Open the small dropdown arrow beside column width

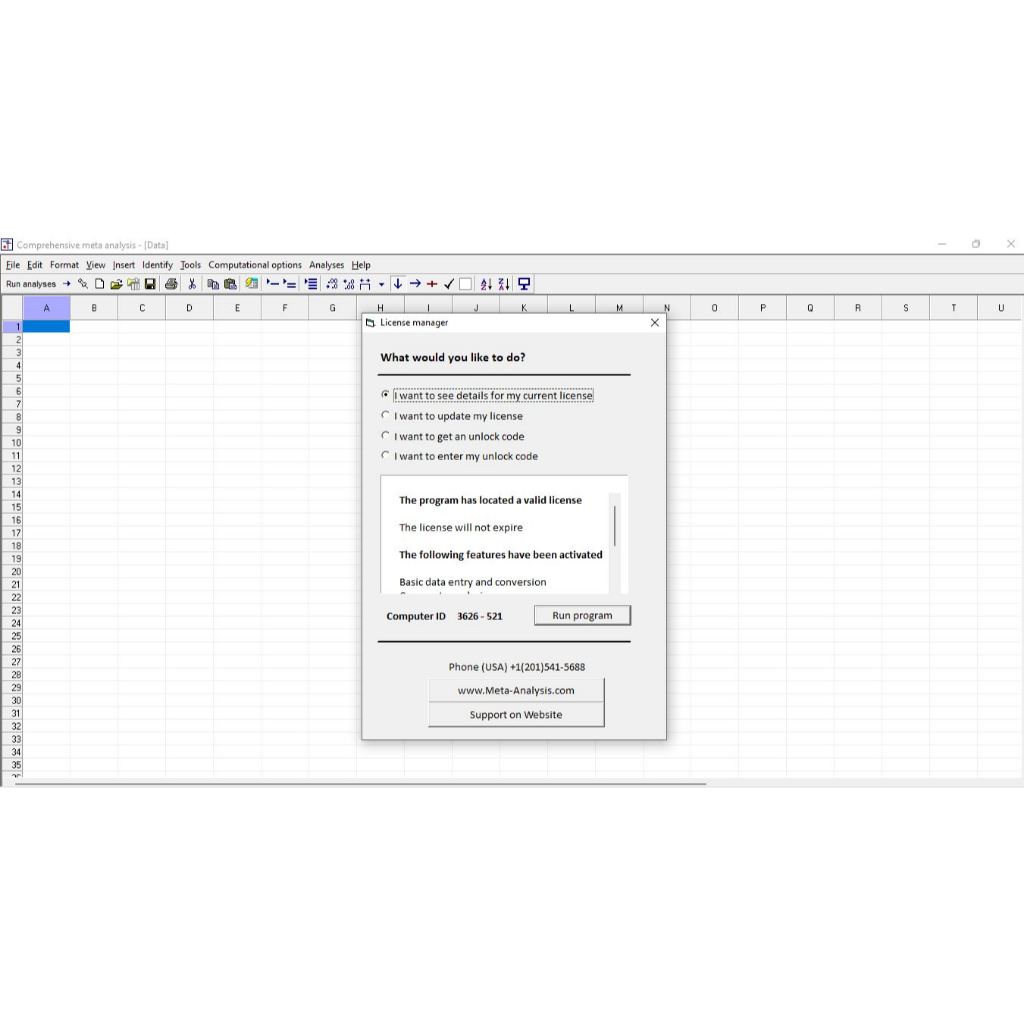(381, 285)
